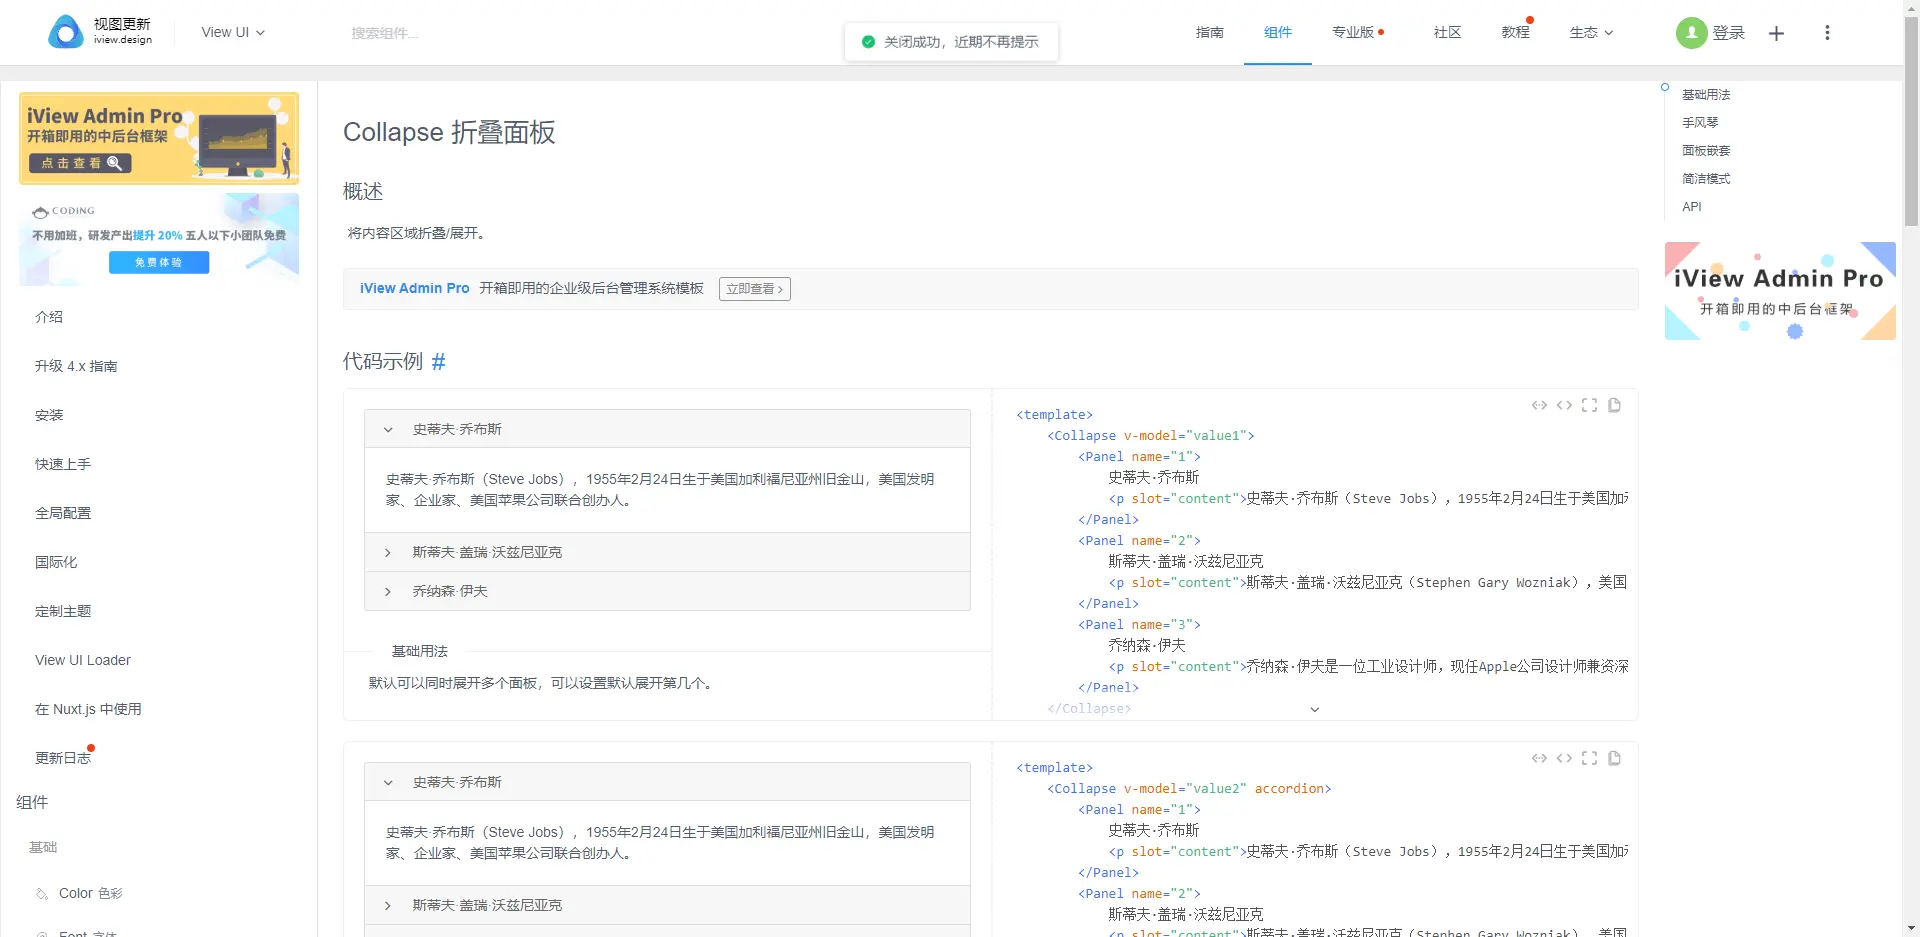Jump to 简洁模式 in the right anchor list
The image size is (1920, 937).
(x=1706, y=179)
